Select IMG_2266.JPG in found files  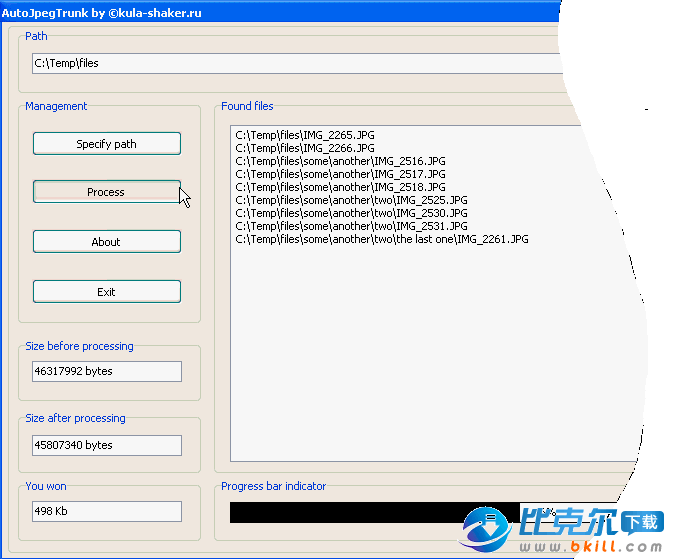tap(305, 148)
